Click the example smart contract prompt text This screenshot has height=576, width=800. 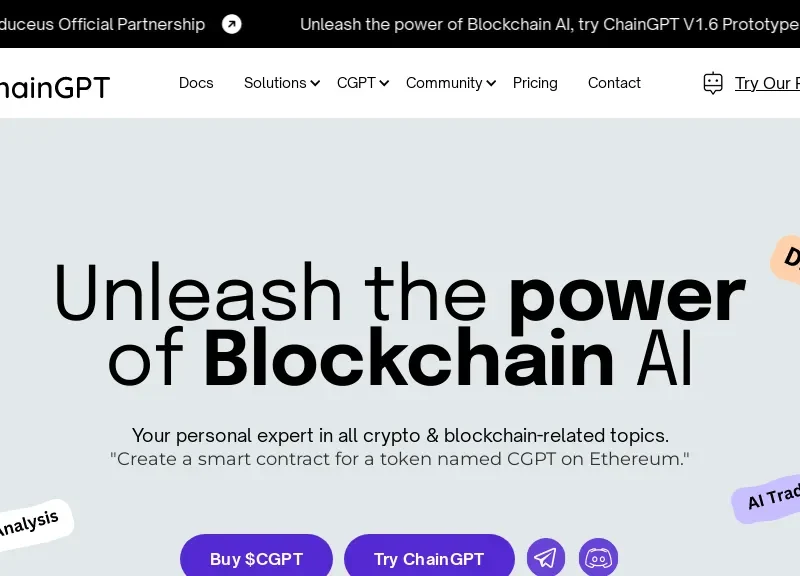pyautogui.click(x=400, y=460)
